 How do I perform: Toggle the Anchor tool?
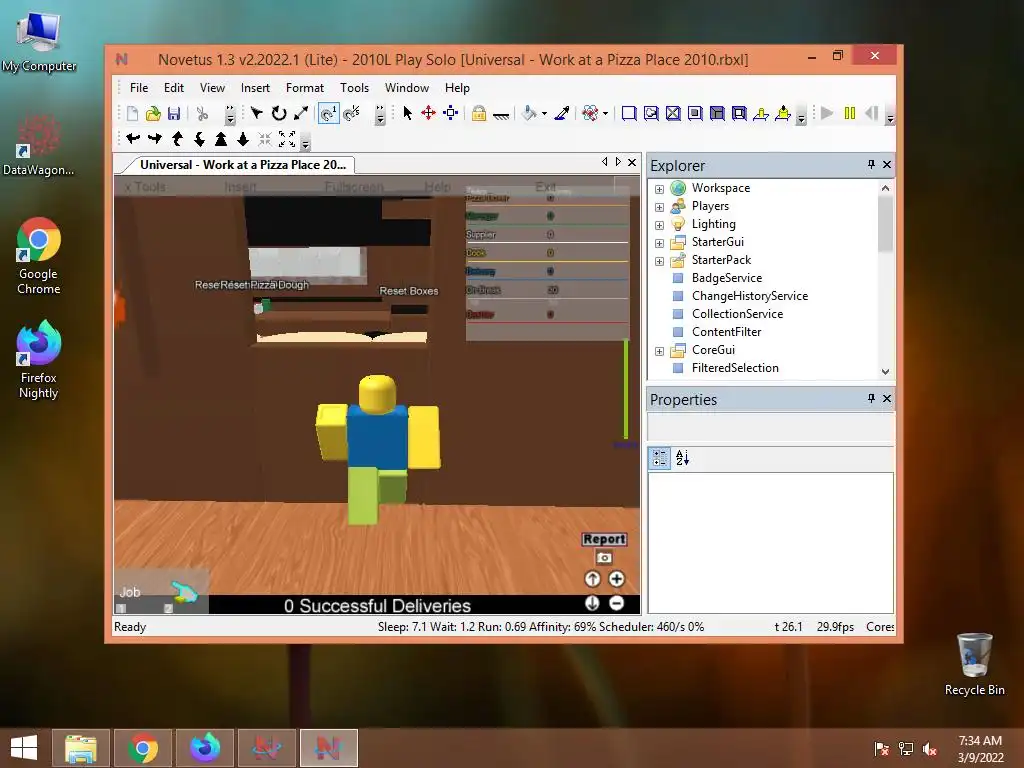coord(501,115)
